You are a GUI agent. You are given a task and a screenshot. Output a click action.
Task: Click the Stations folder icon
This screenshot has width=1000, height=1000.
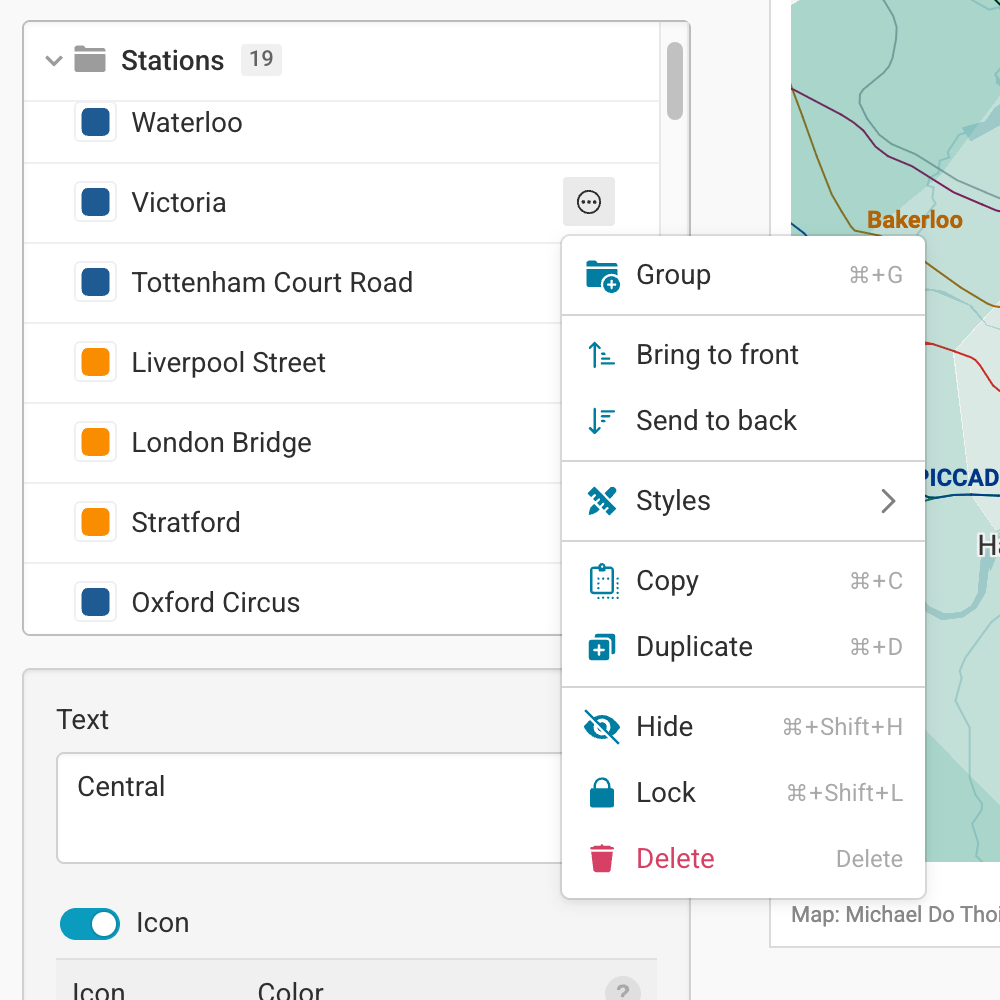[90, 60]
